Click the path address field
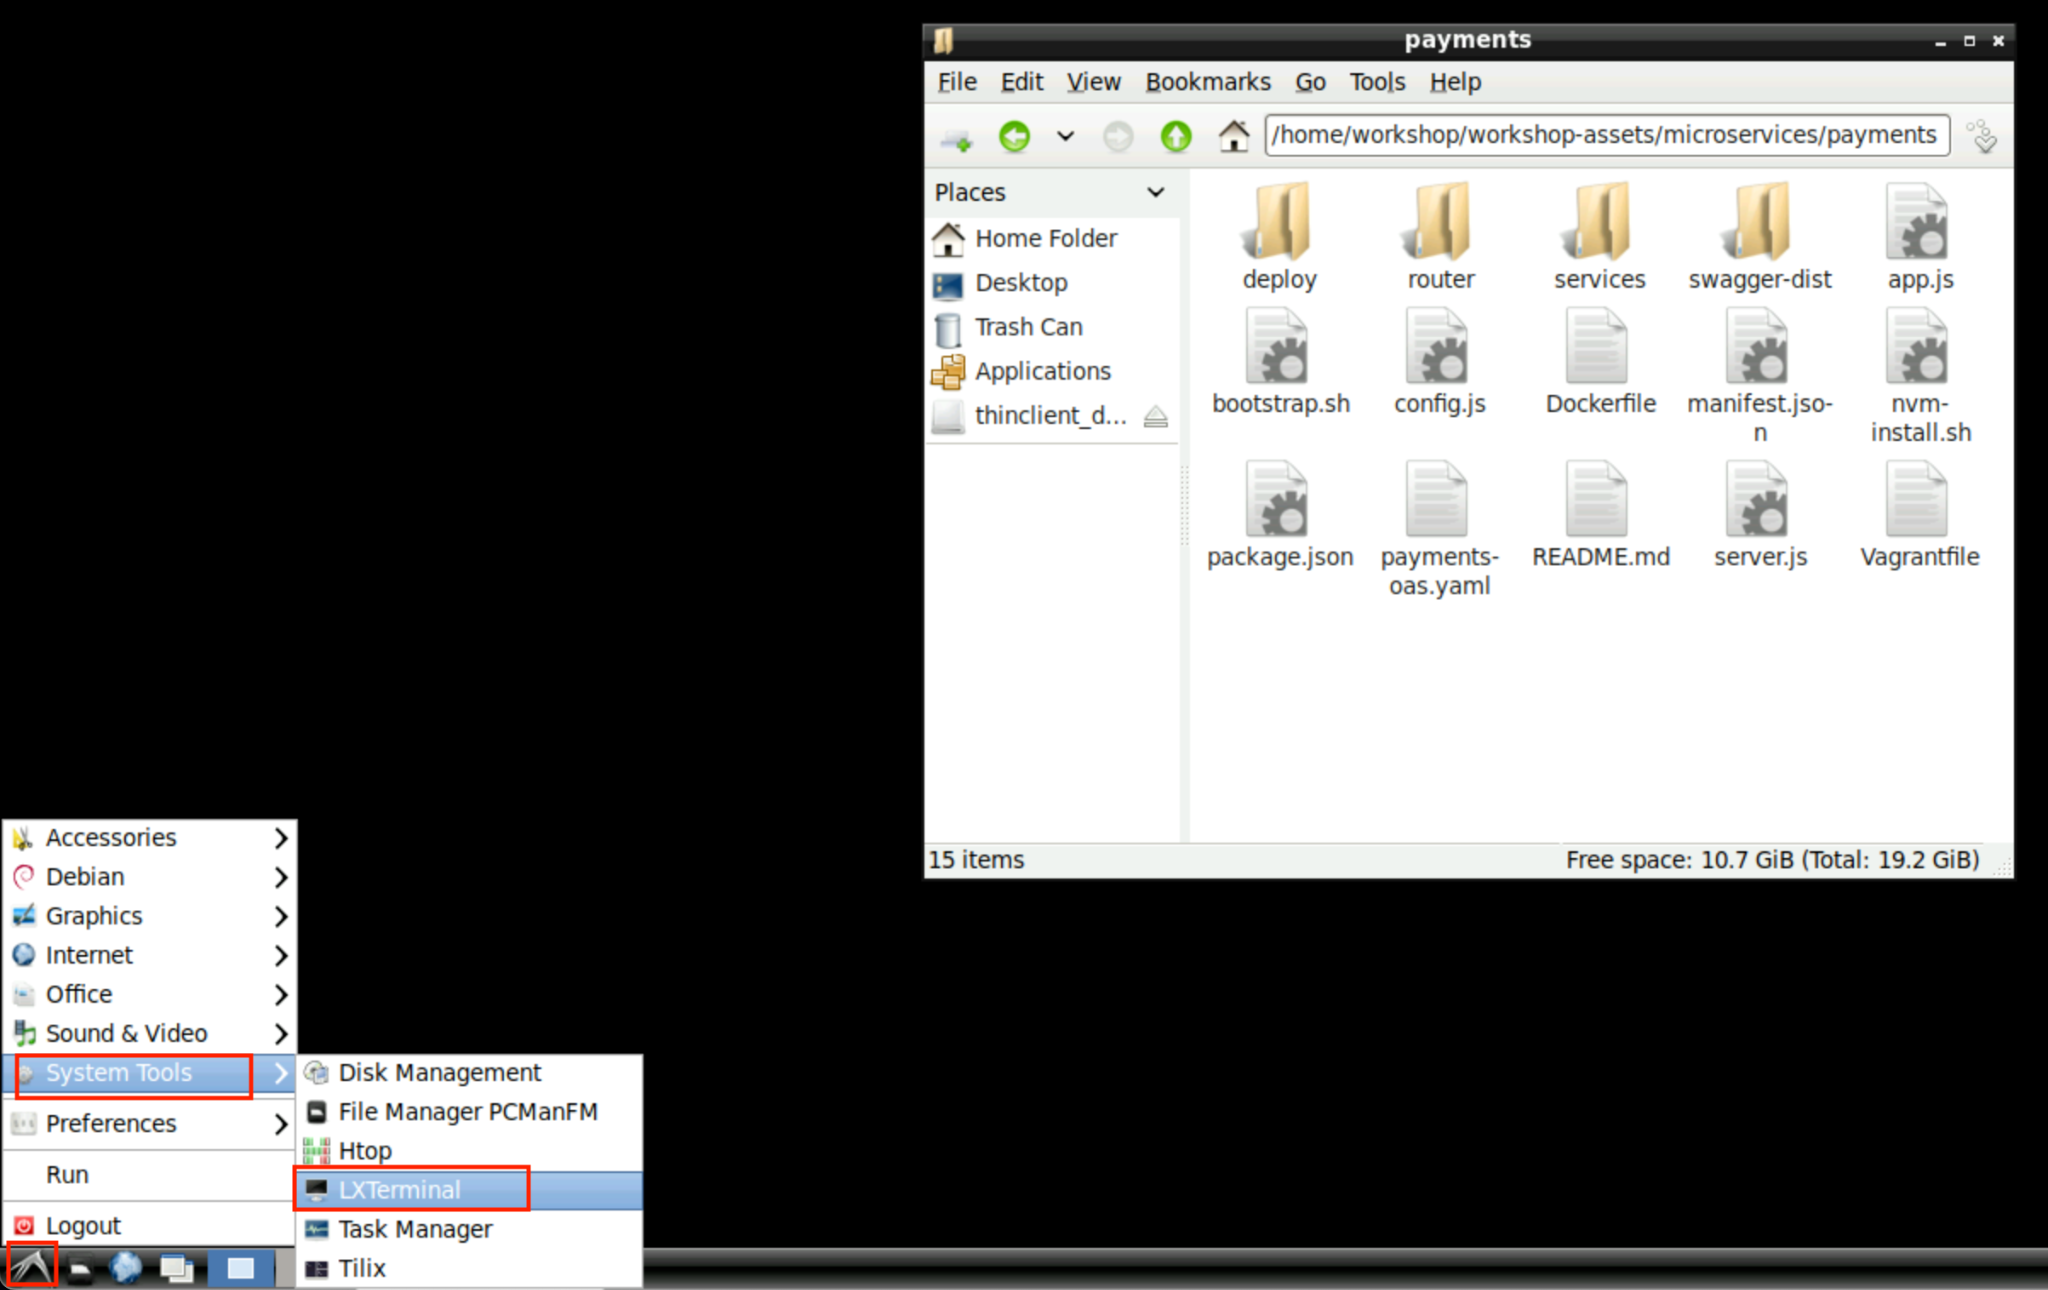 coord(1605,135)
